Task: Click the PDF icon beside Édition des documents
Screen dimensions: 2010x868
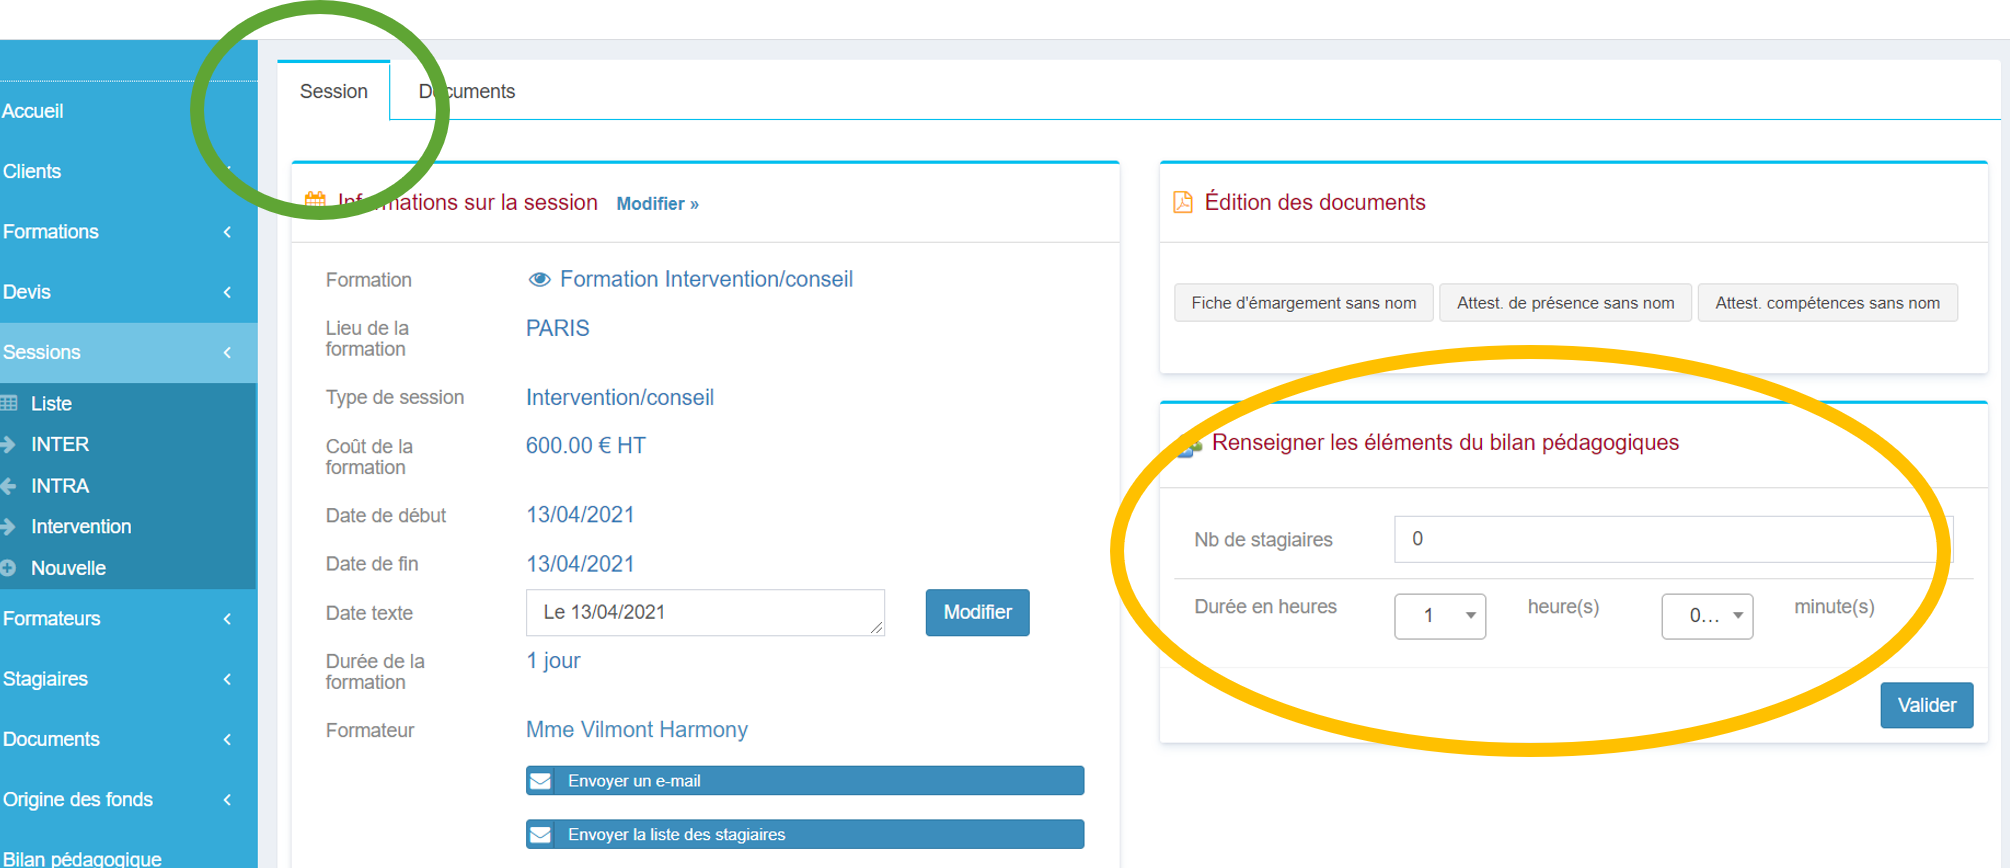Action: (x=1183, y=203)
